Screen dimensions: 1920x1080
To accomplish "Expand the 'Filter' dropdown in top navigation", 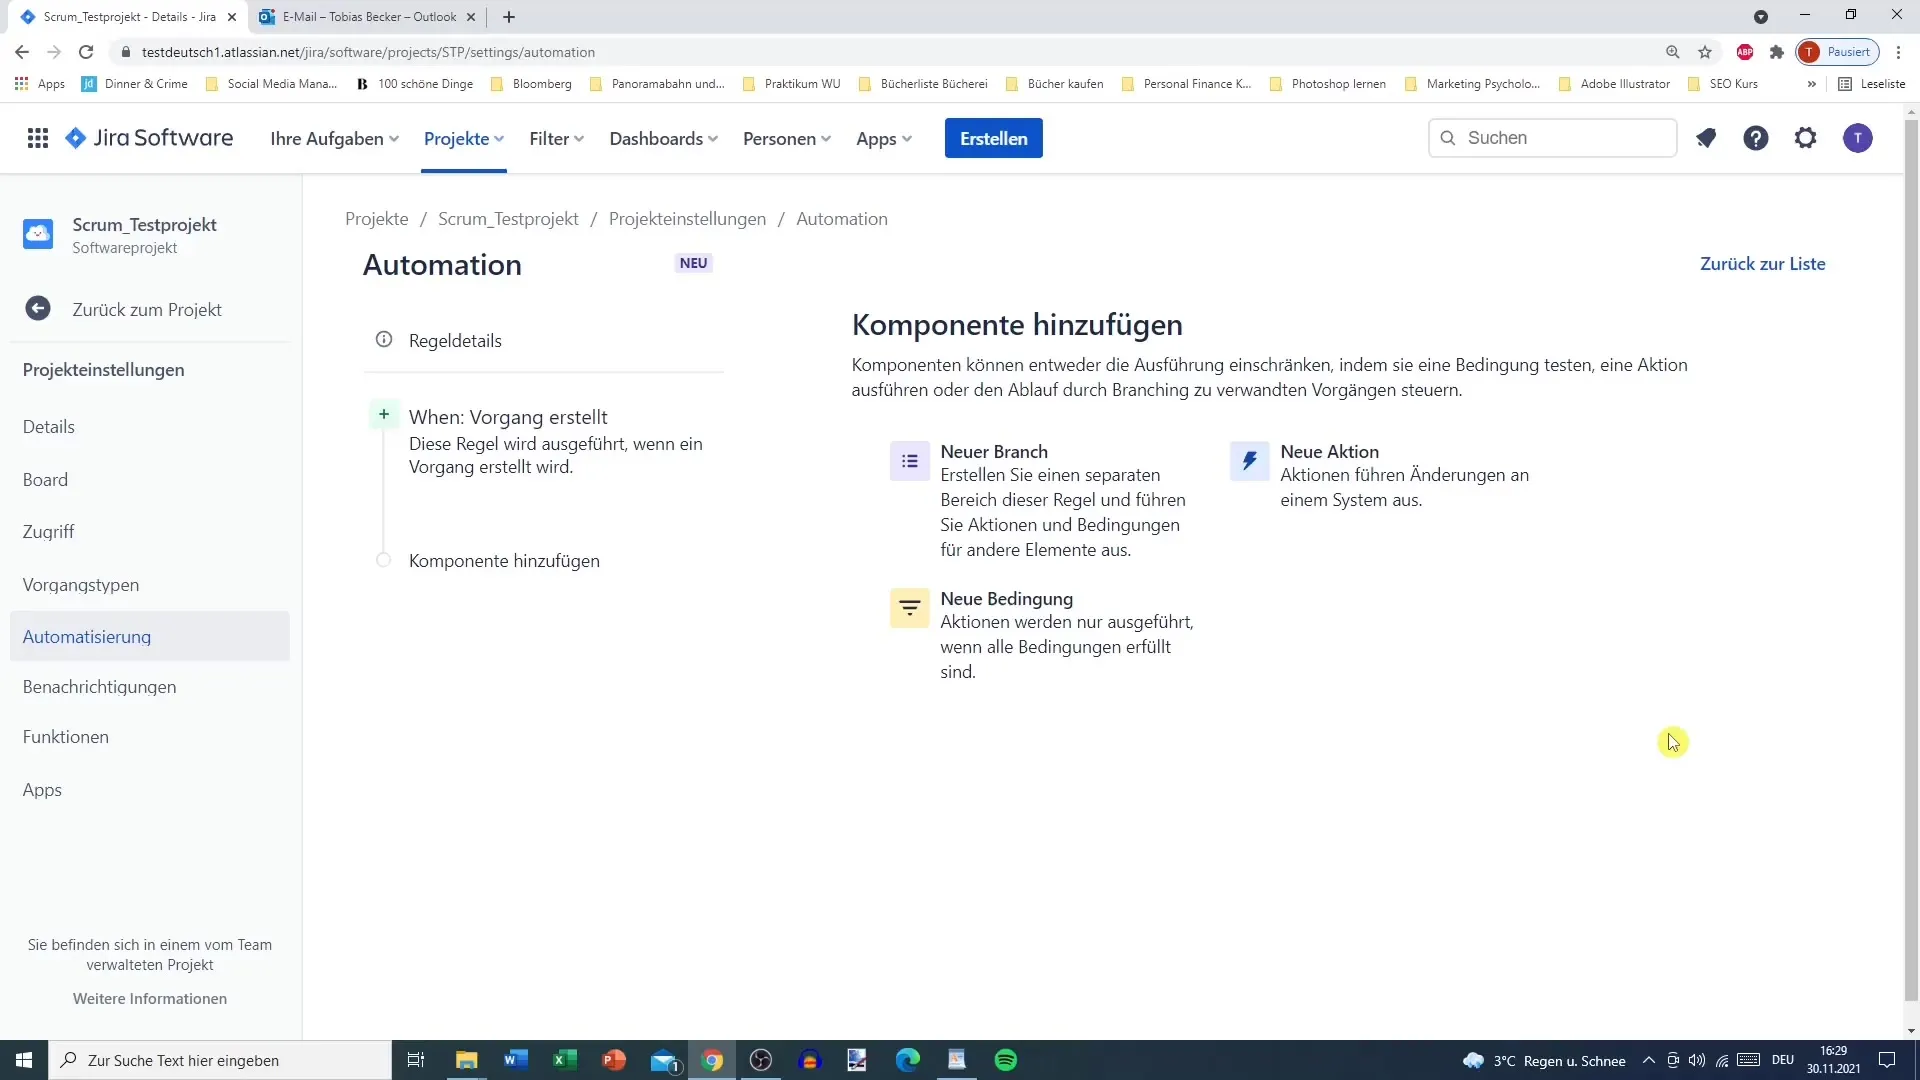I will pyautogui.click(x=555, y=137).
